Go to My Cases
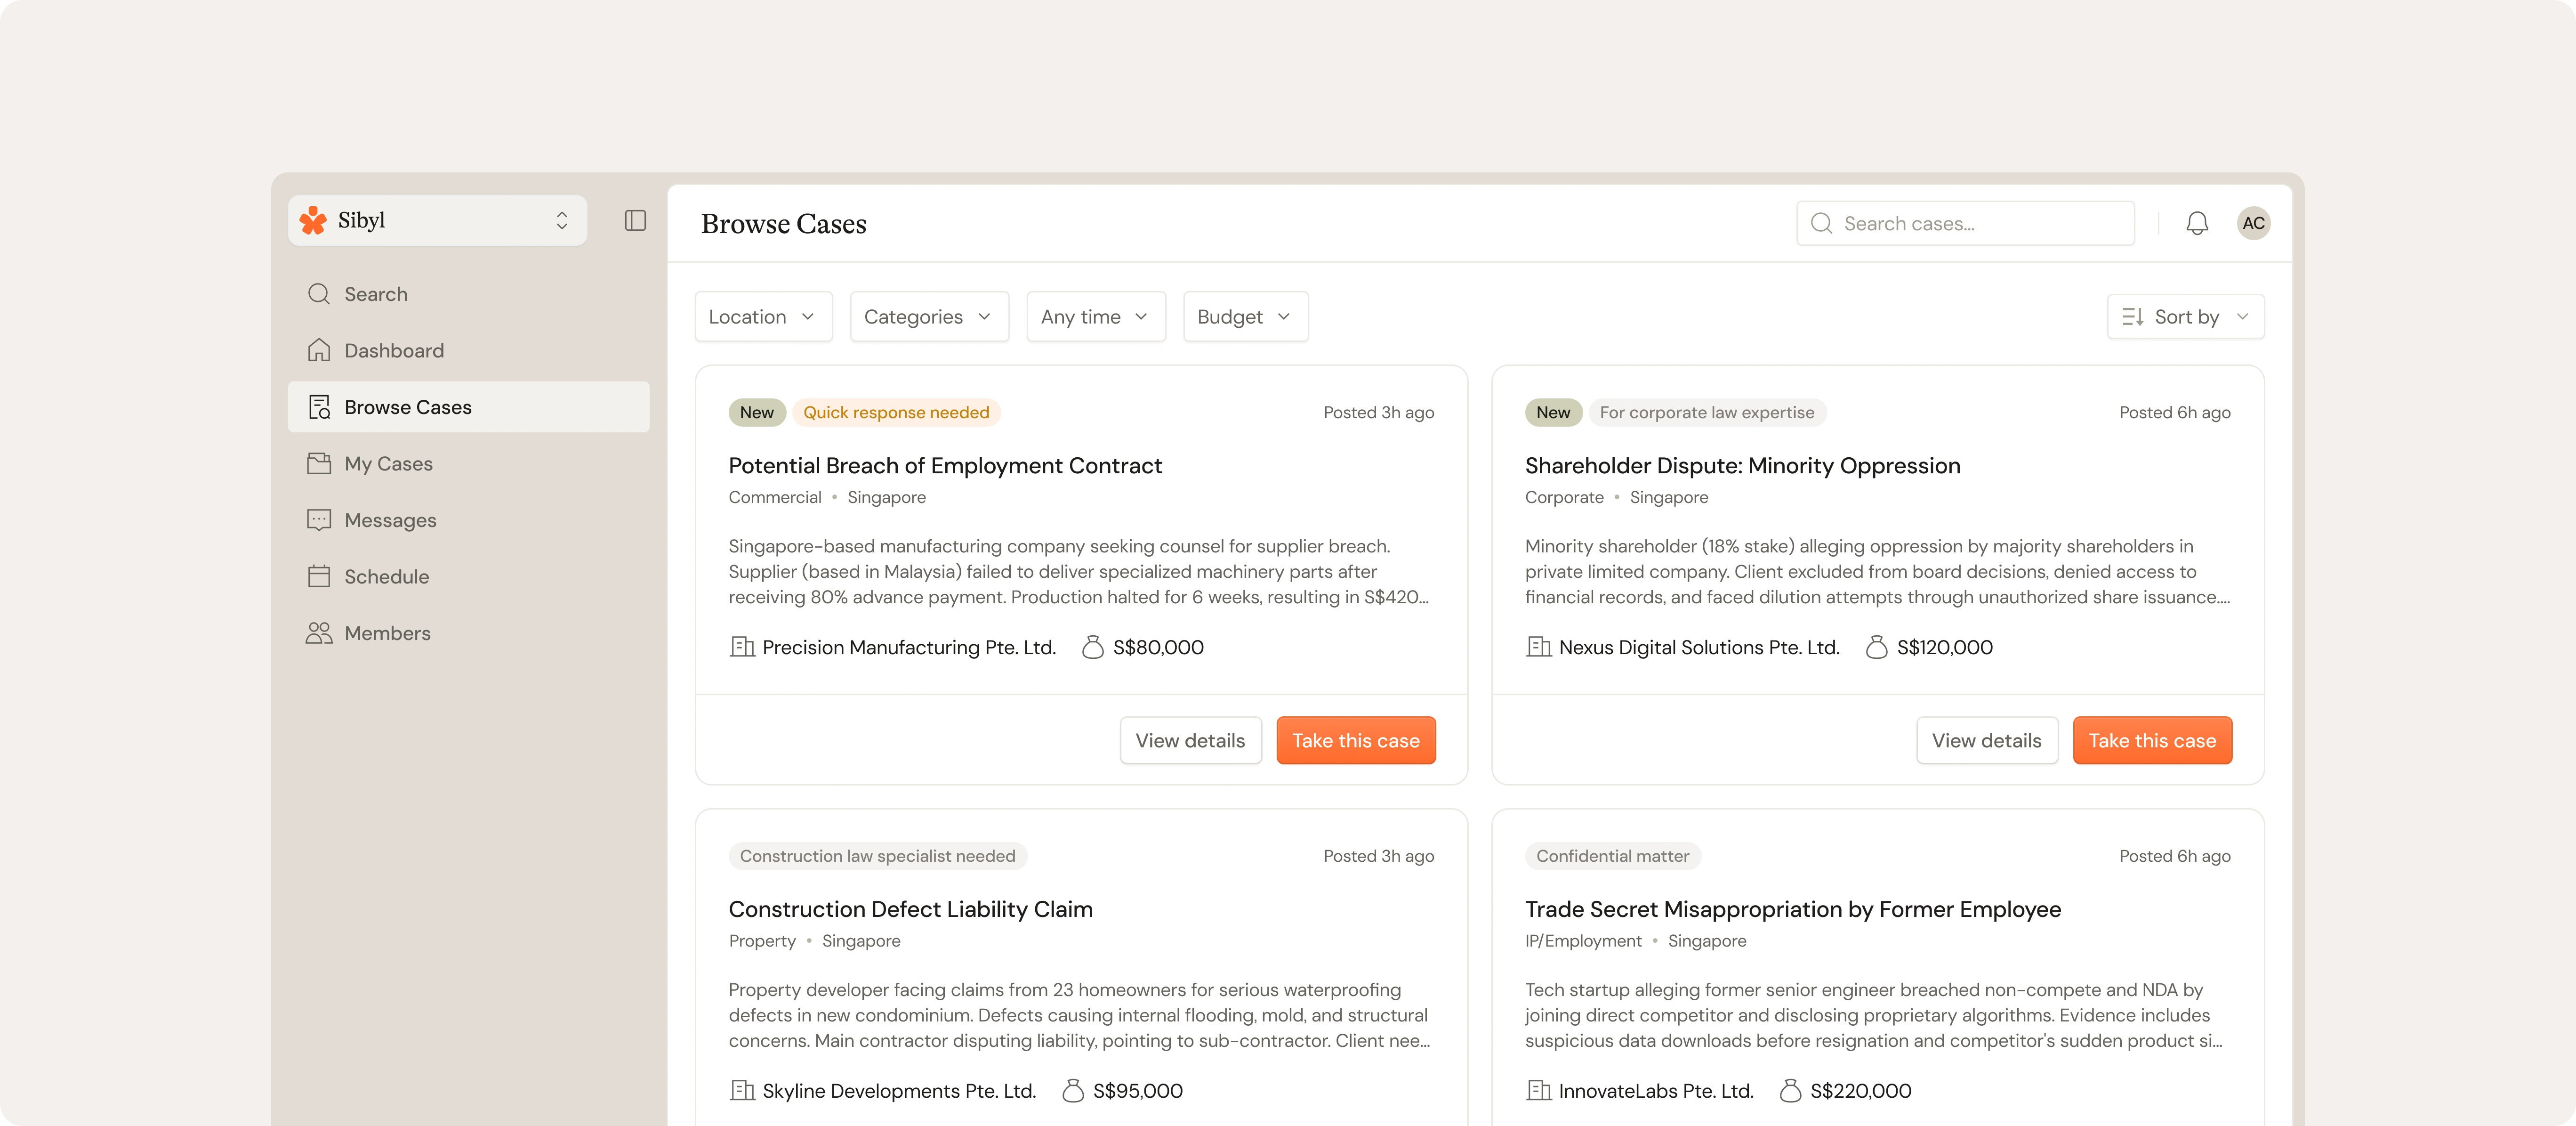Viewport: 2576px width, 1126px height. [x=388, y=463]
